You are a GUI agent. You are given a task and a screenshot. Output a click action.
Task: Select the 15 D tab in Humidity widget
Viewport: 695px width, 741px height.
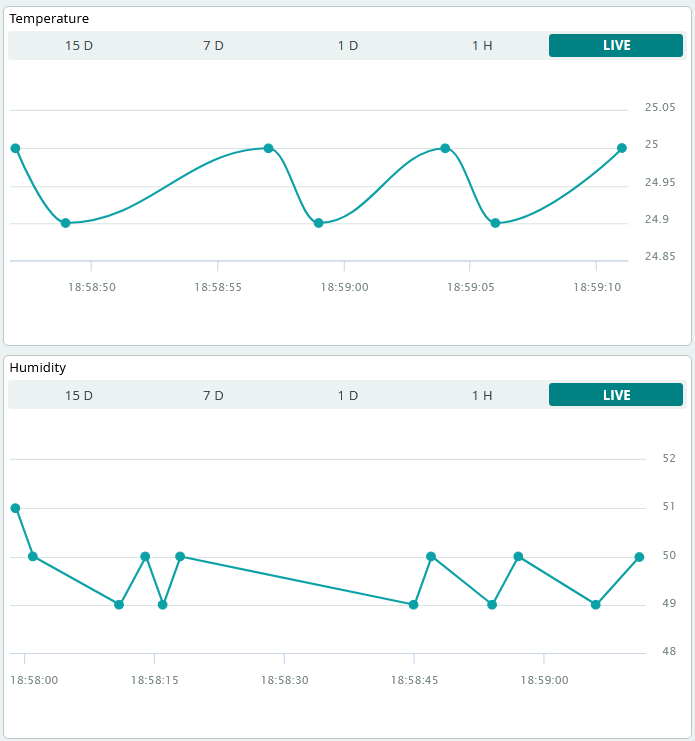click(79, 395)
